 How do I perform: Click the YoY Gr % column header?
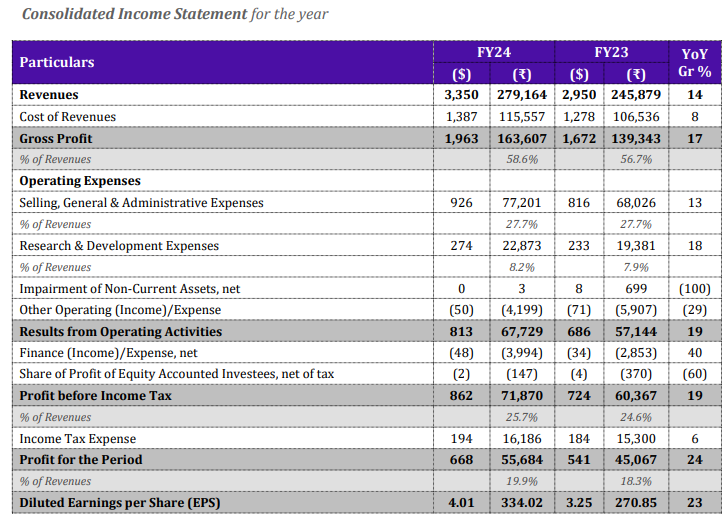pos(694,62)
